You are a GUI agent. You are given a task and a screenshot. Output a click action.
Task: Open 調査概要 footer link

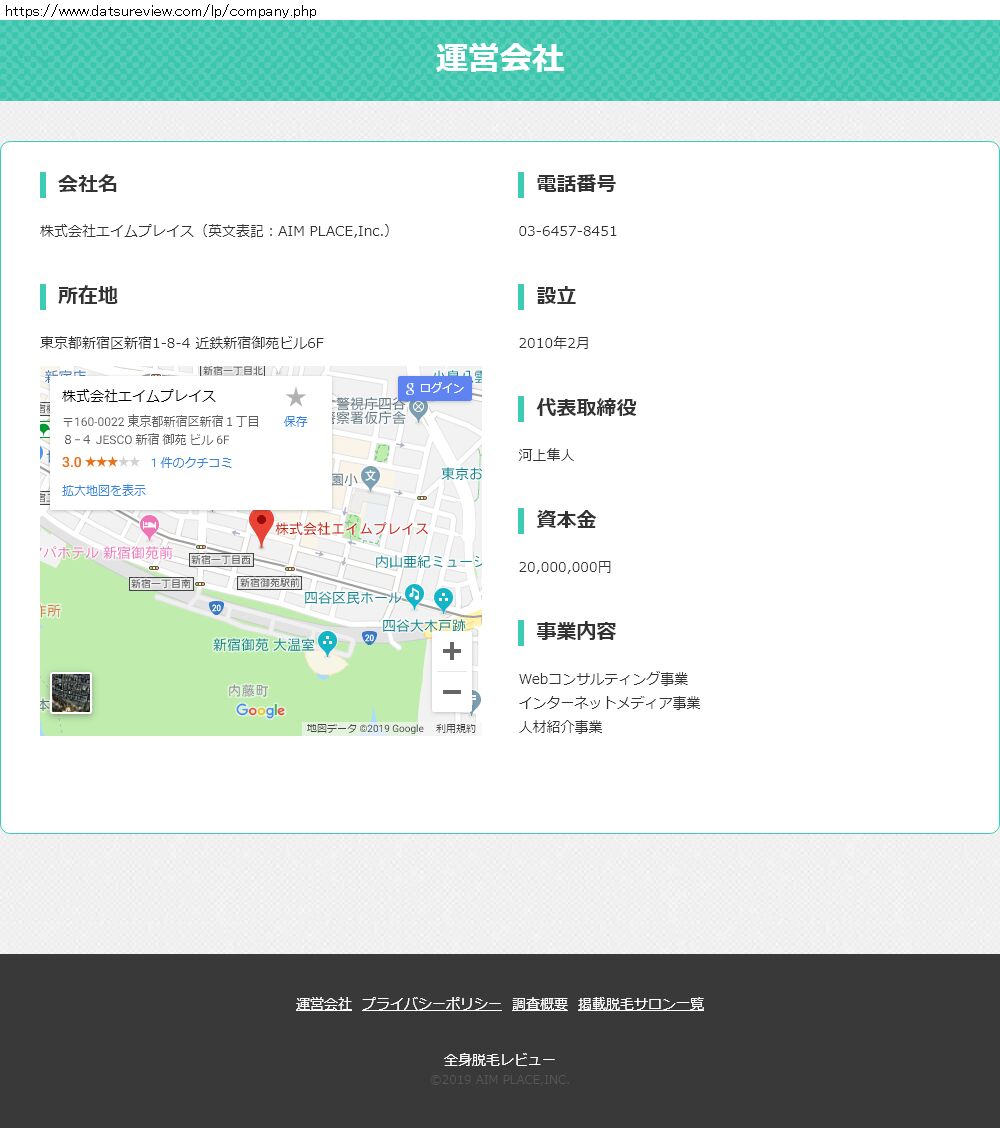[x=540, y=1004]
